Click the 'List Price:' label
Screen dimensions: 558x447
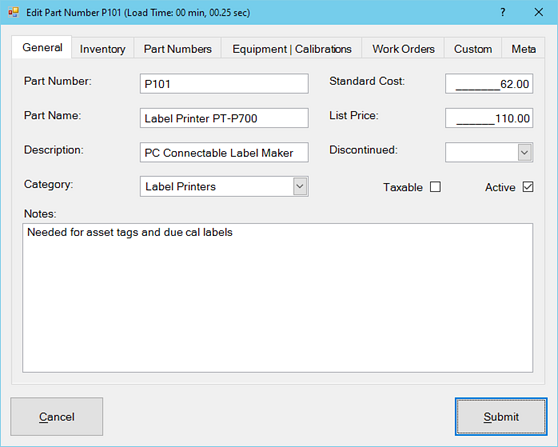click(354, 115)
